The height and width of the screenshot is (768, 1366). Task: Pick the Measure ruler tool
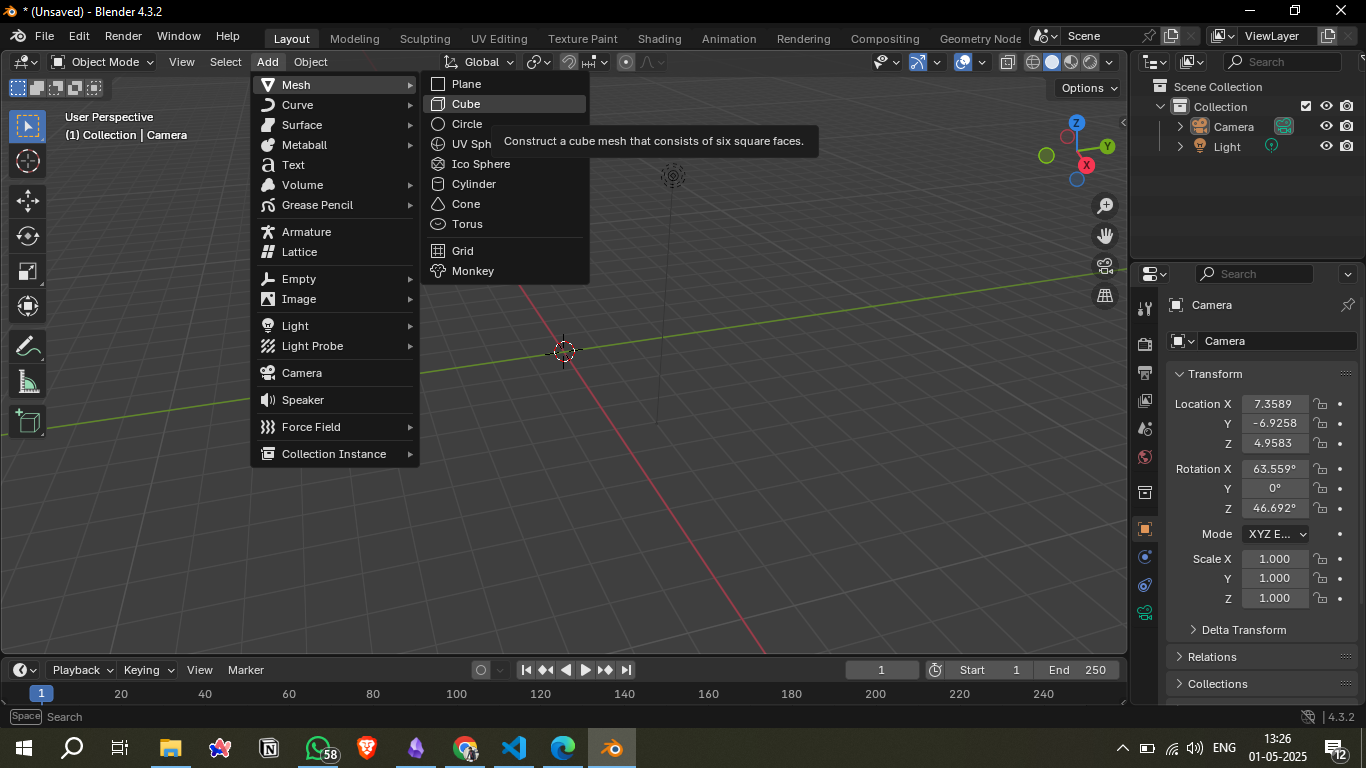pos(27,381)
